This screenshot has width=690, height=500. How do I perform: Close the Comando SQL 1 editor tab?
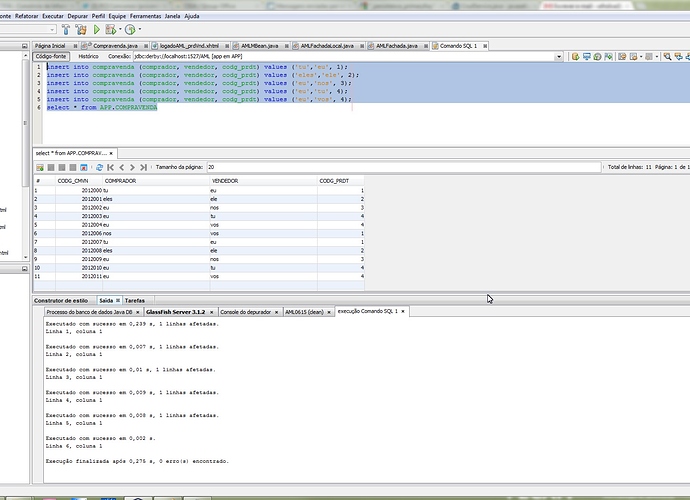point(485,46)
